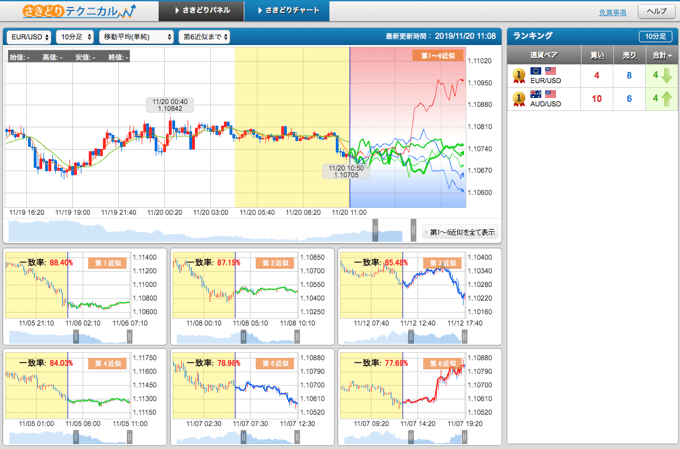
Task: Sort ranking by 買い column
Action: [x=597, y=55]
